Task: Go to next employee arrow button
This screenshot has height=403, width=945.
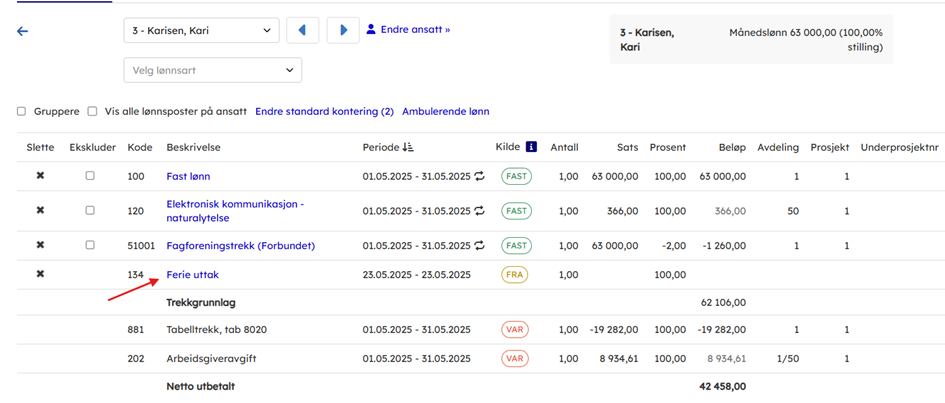Action: [x=343, y=30]
